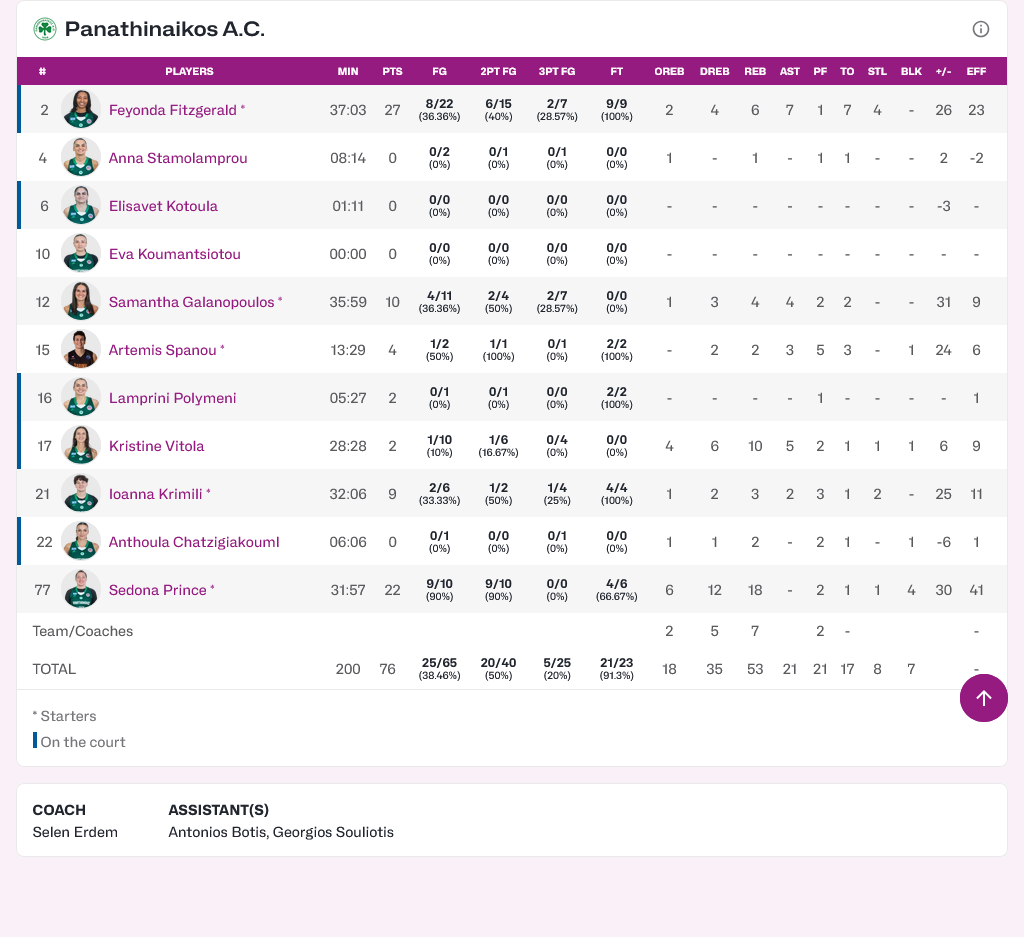The width and height of the screenshot is (1024, 937).
Task: Click the 3PT FG column header
Action: [557, 72]
